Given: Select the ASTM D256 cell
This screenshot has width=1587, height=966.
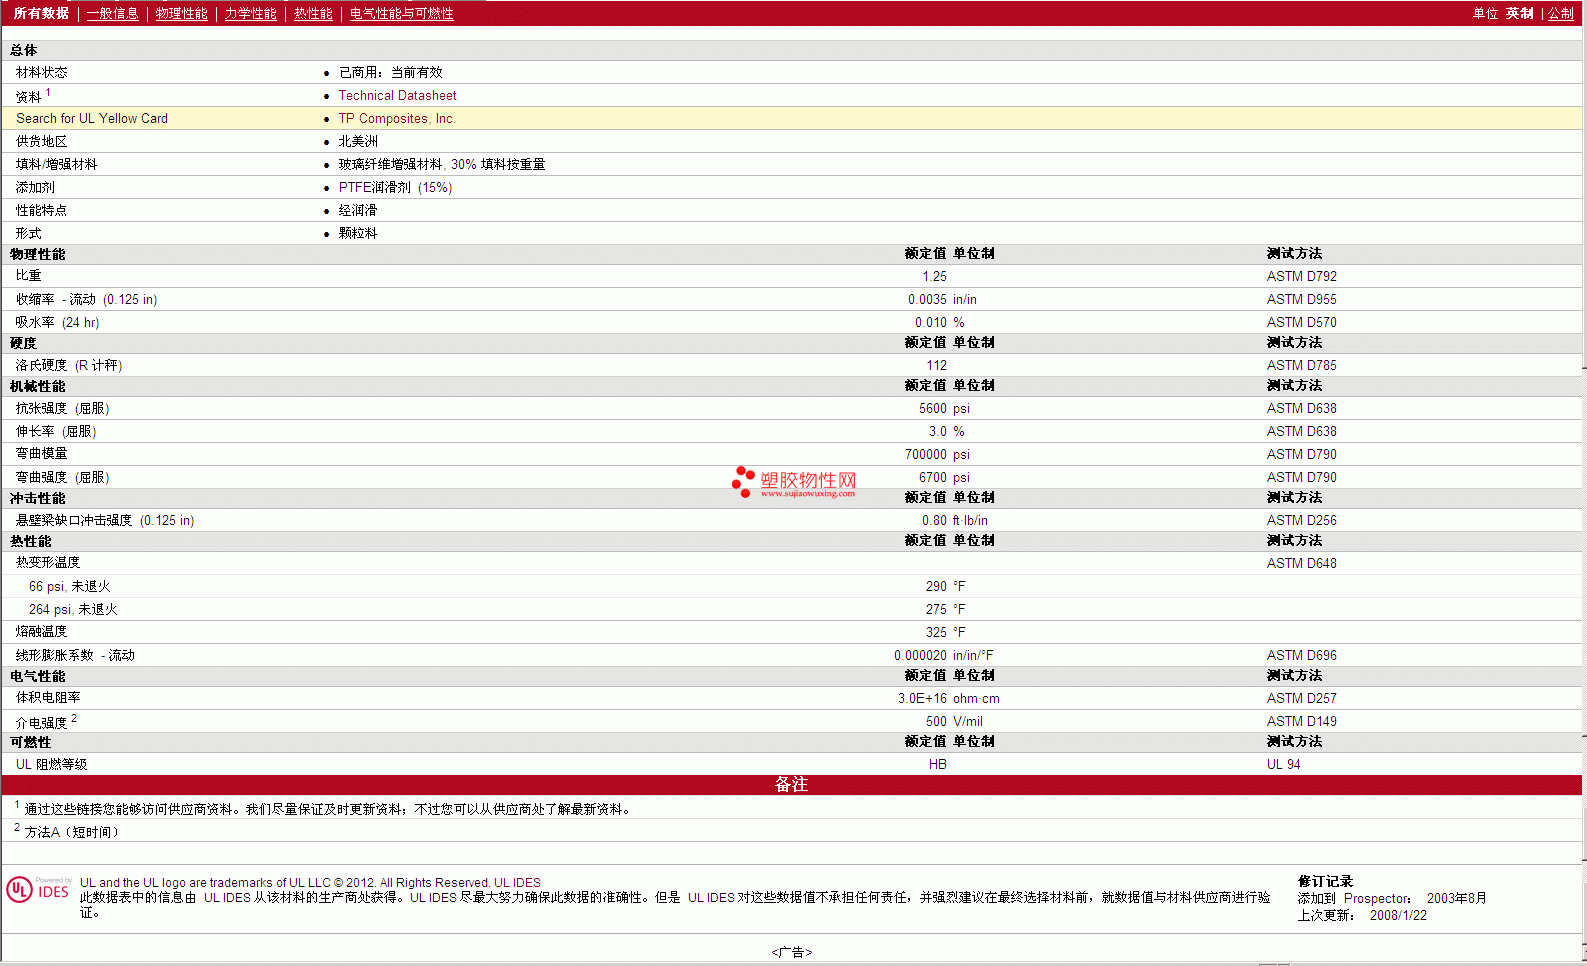Looking at the screenshot, I should tap(1301, 520).
